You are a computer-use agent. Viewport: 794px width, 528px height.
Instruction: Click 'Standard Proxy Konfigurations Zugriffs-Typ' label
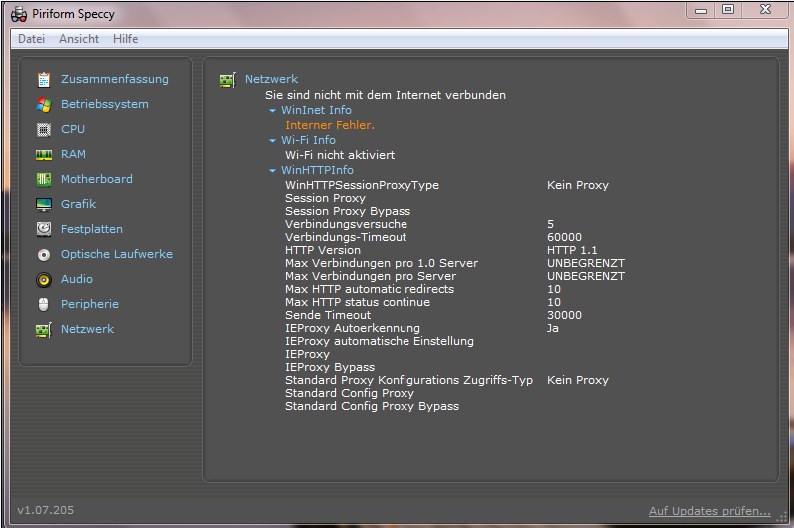pyautogui.click(x=409, y=380)
